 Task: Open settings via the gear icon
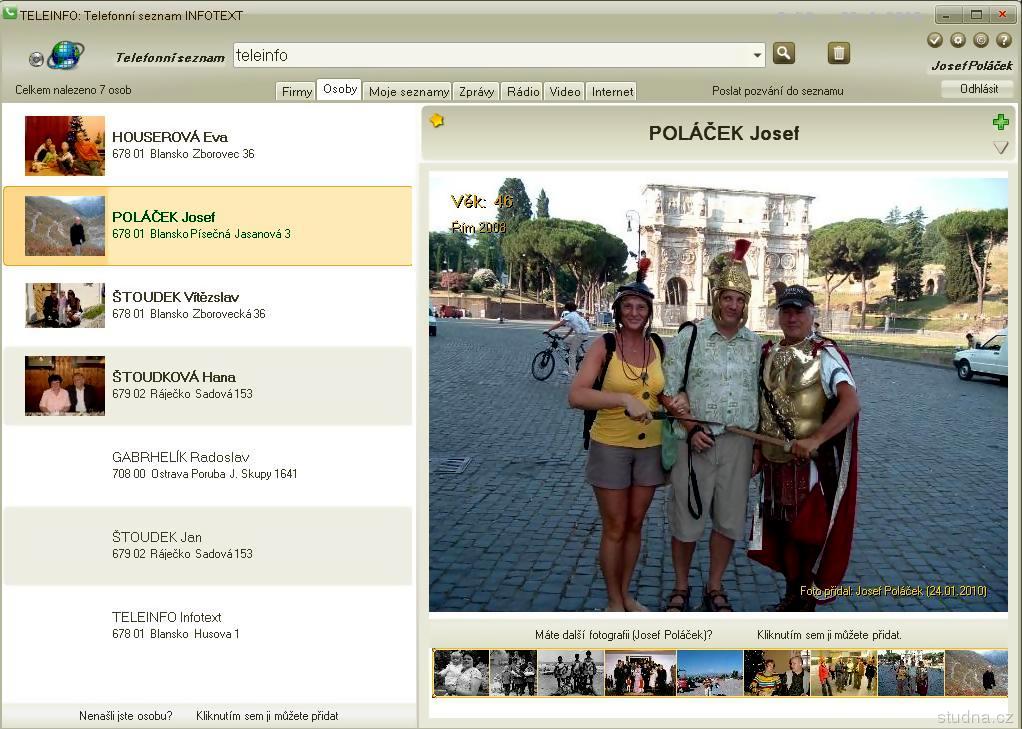click(x=958, y=40)
